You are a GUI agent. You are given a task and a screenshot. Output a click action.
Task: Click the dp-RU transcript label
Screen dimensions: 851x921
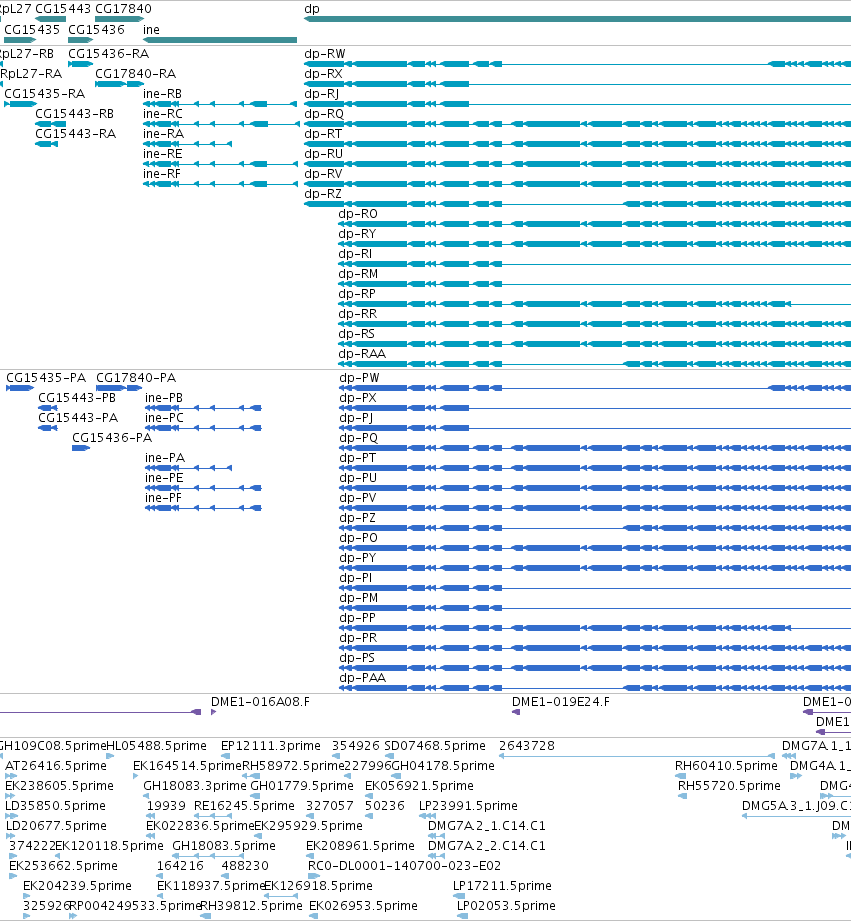point(324,153)
